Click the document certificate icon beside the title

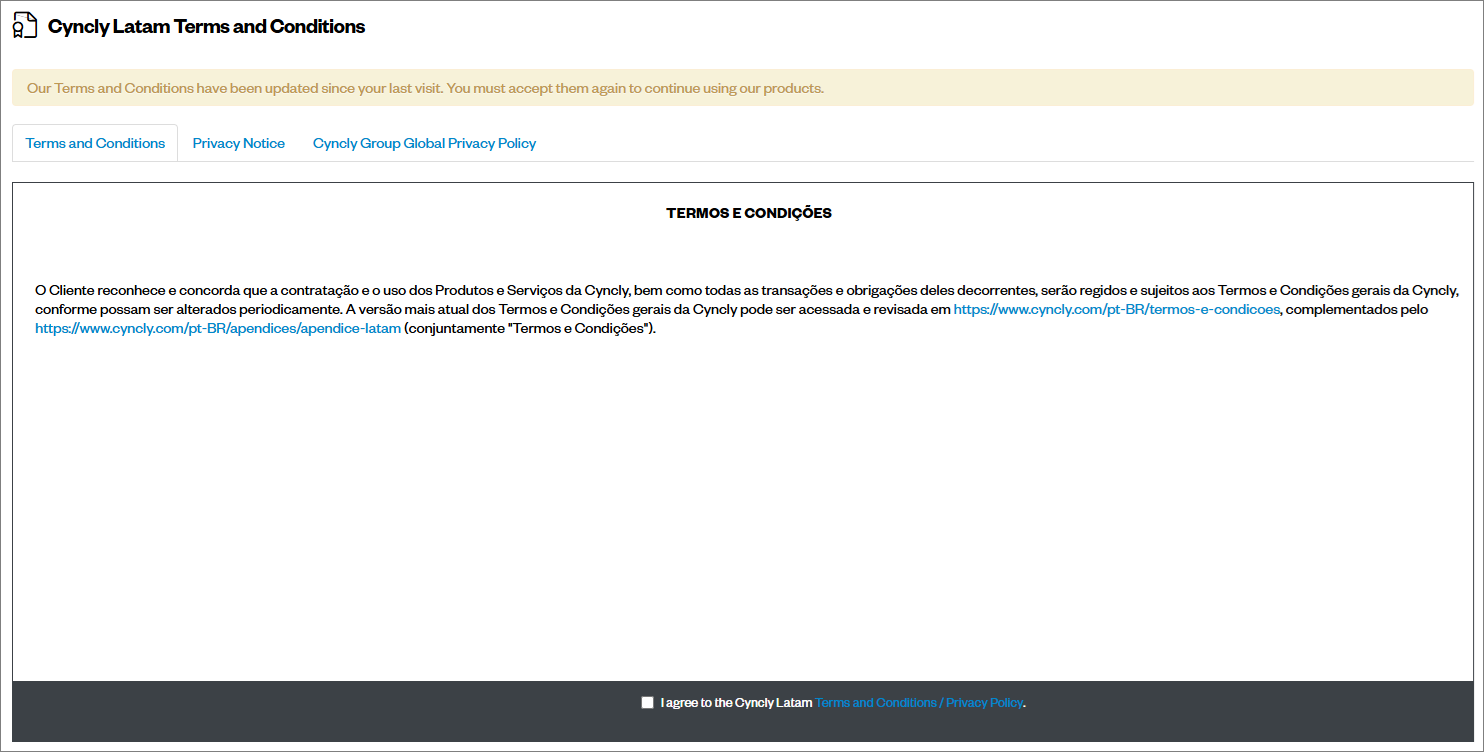click(x=25, y=26)
